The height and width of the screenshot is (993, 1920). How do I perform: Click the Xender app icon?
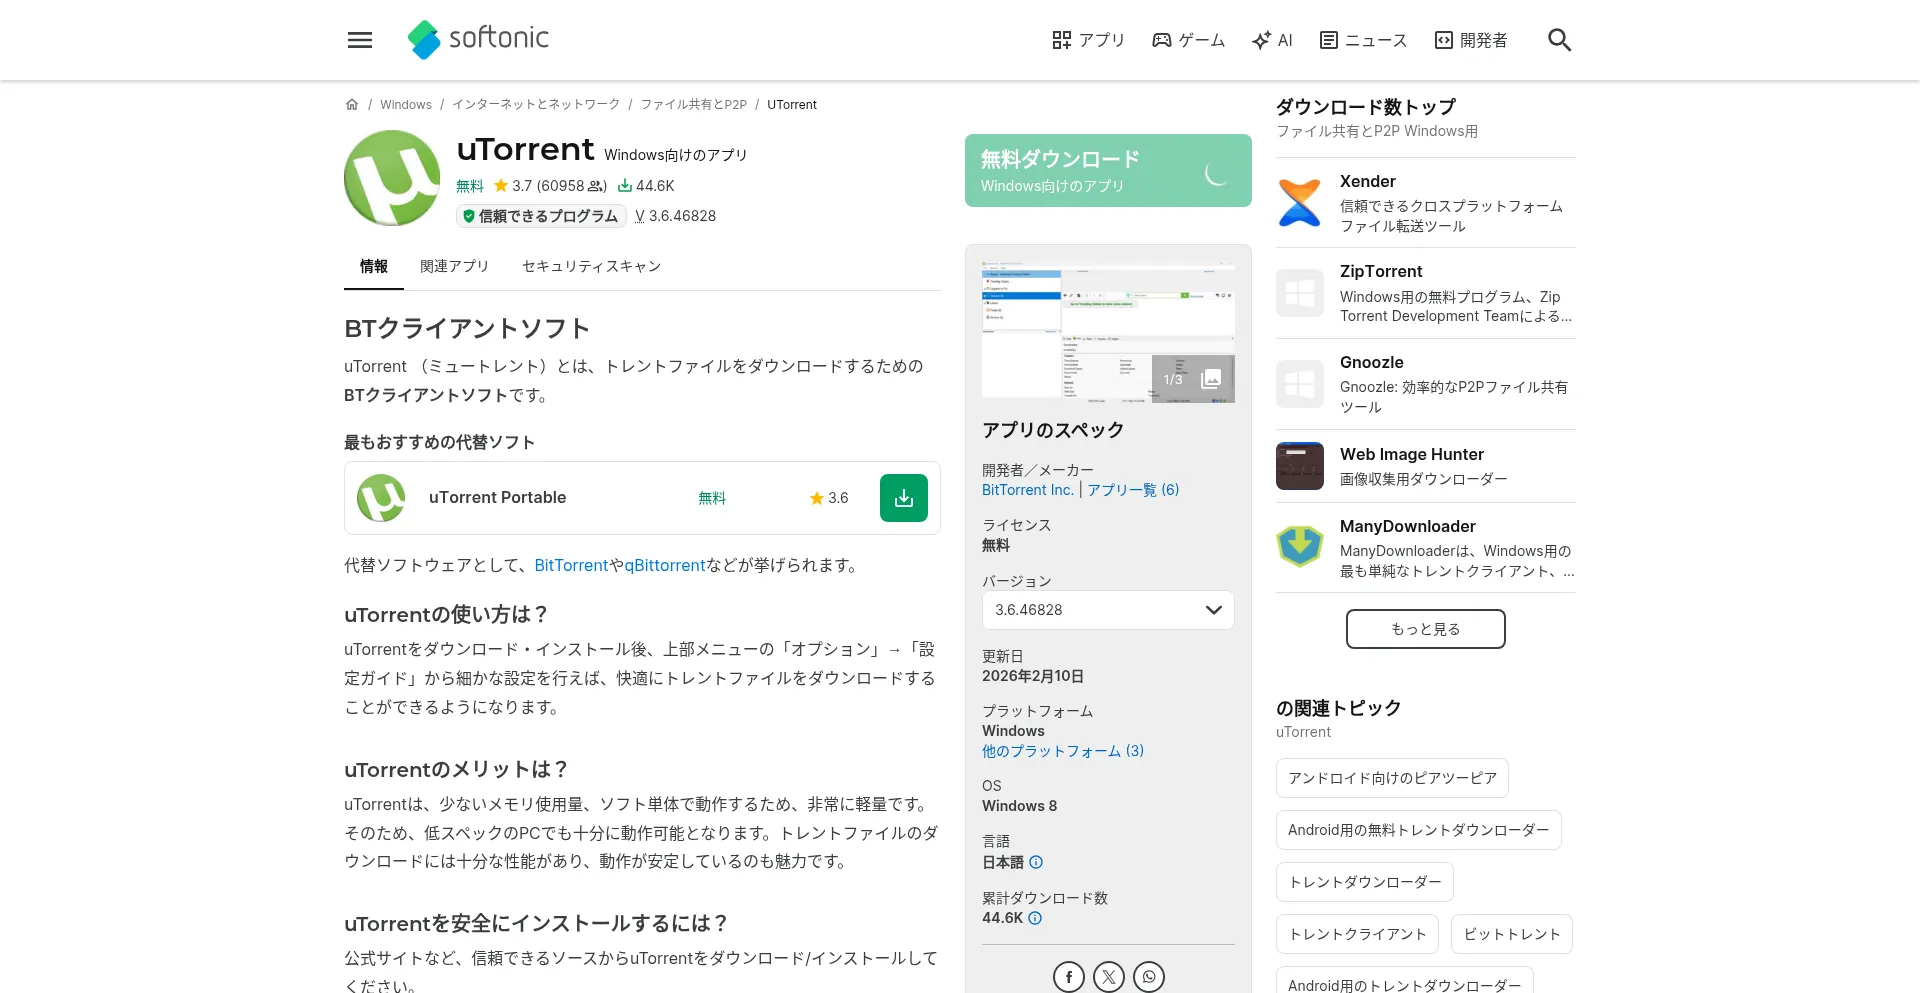[1300, 203]
